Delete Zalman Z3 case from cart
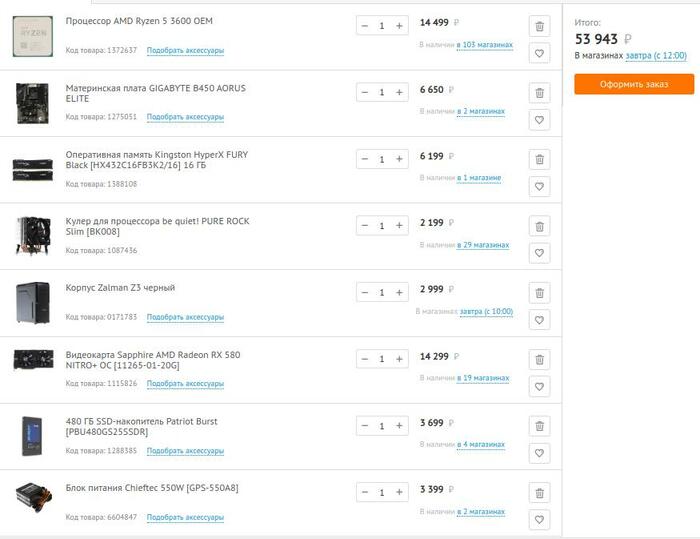The image size is (700, 539). (x=539, y=293)
